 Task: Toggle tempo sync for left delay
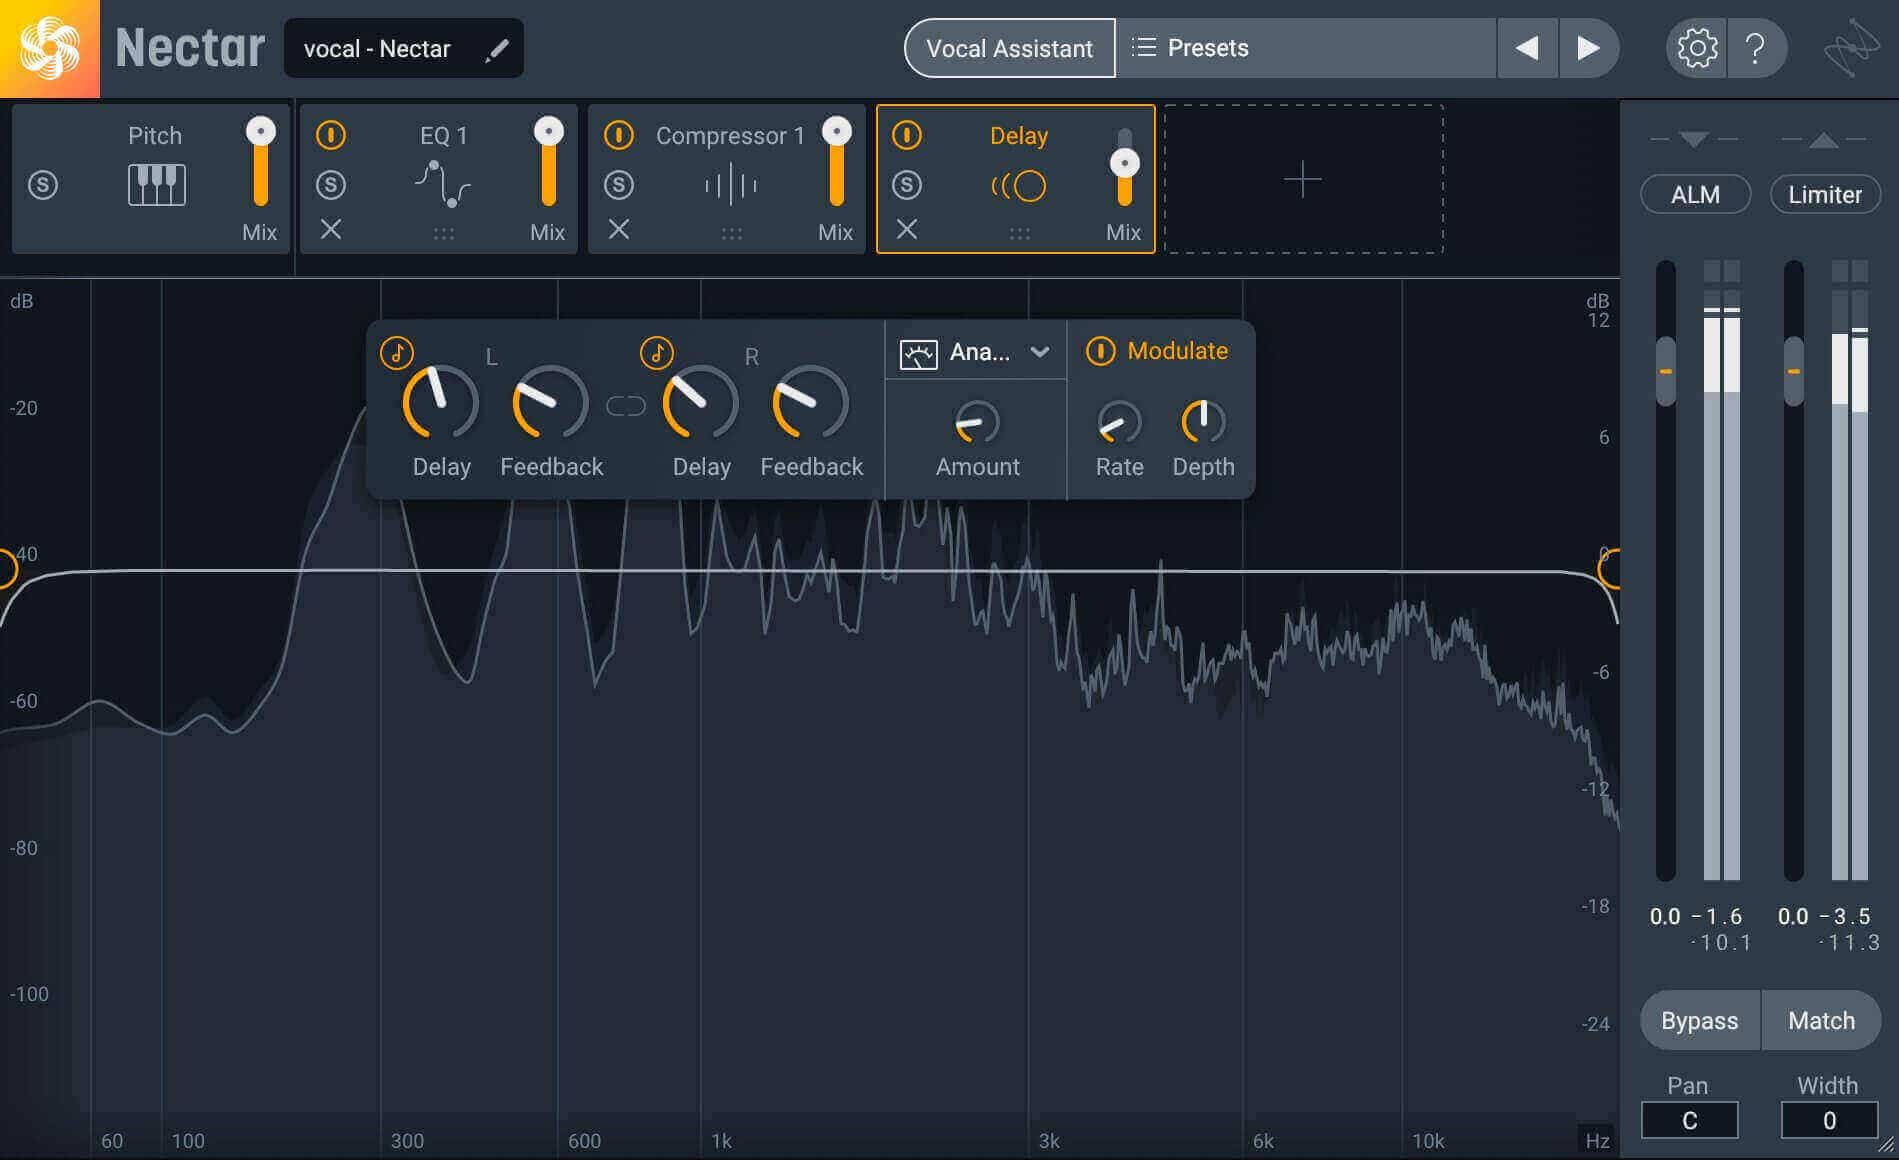397,352
